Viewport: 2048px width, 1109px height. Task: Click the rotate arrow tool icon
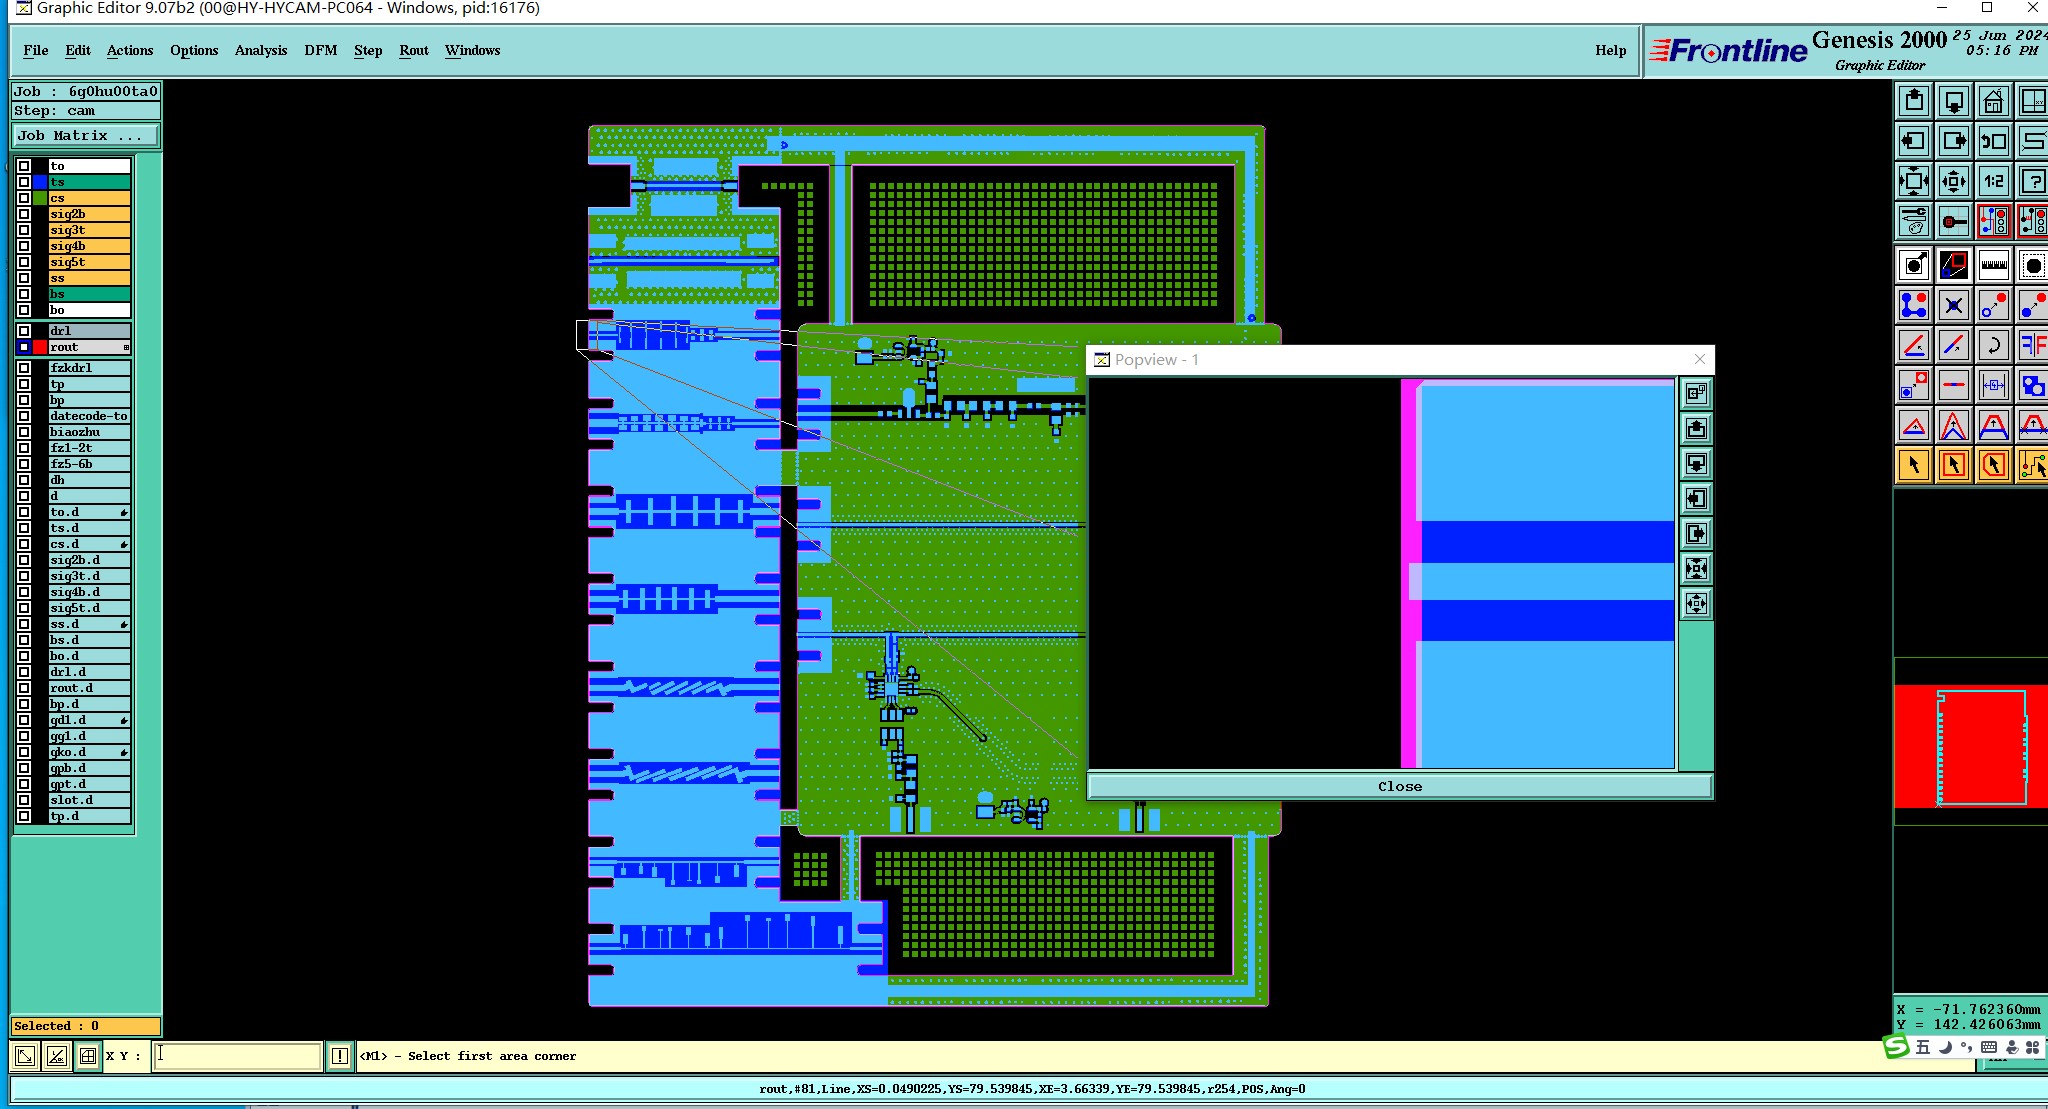coord(1993,346)
